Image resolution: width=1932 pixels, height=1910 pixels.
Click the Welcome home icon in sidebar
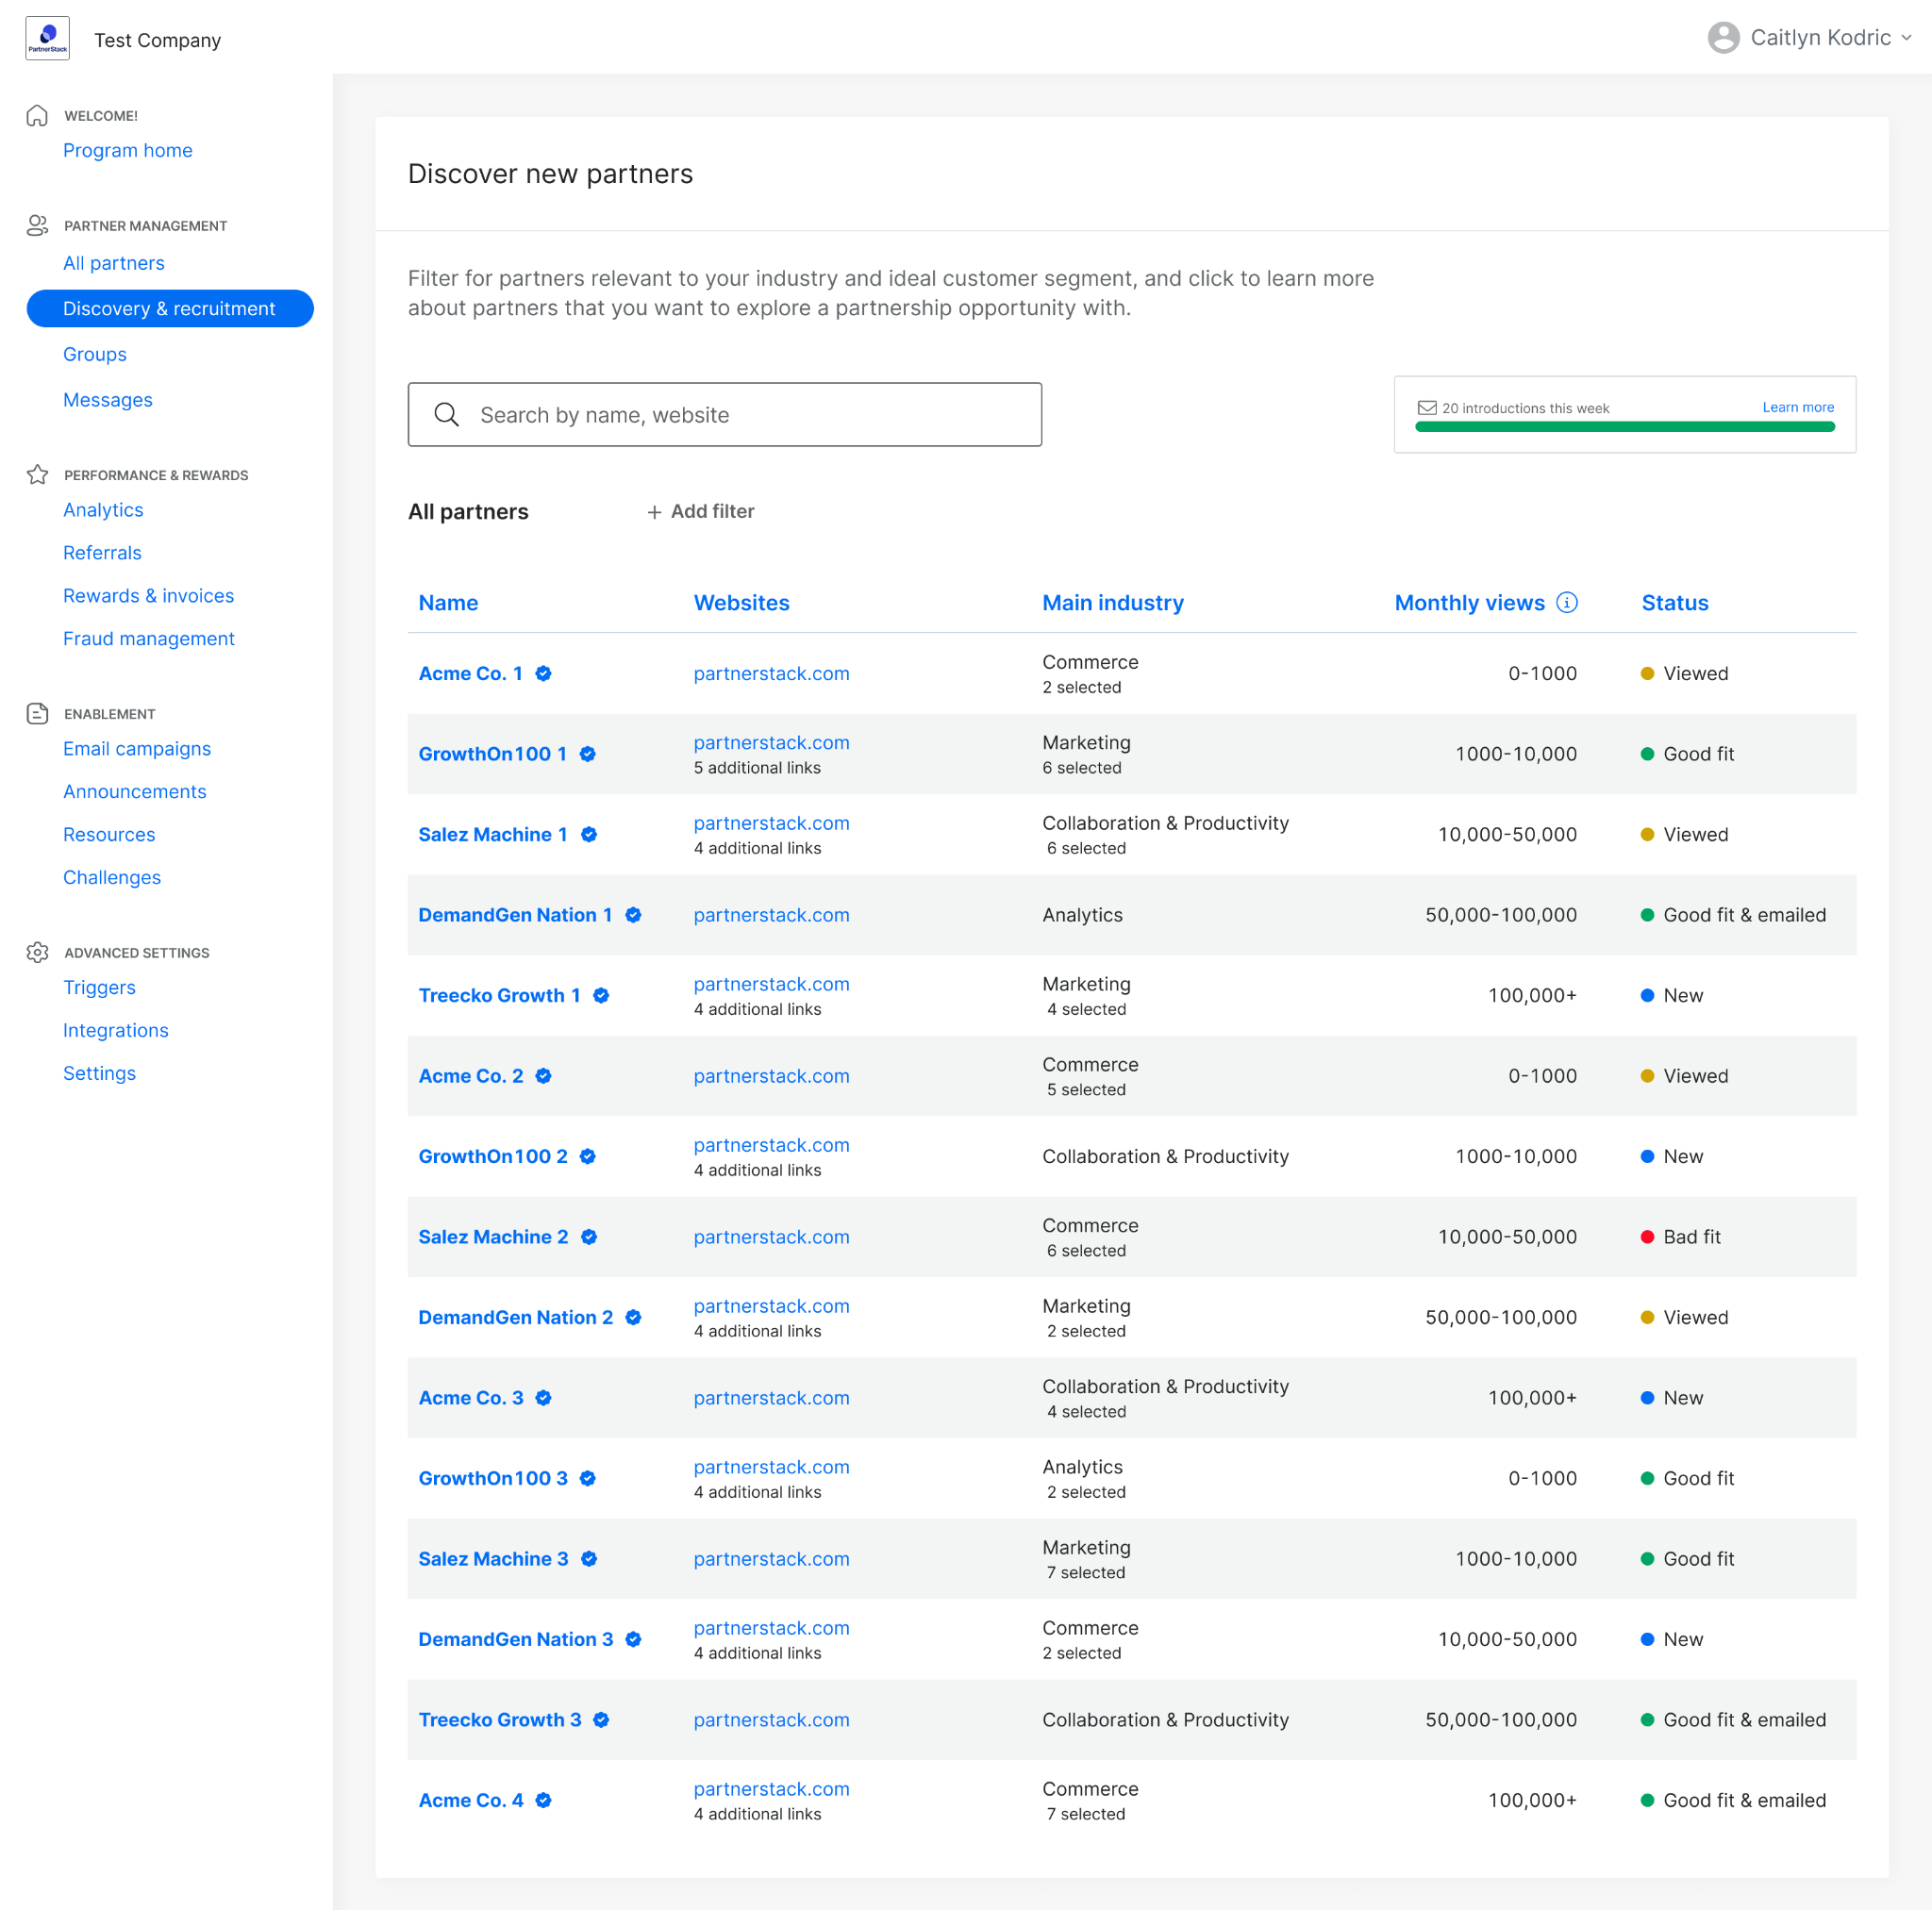[37, 115]
